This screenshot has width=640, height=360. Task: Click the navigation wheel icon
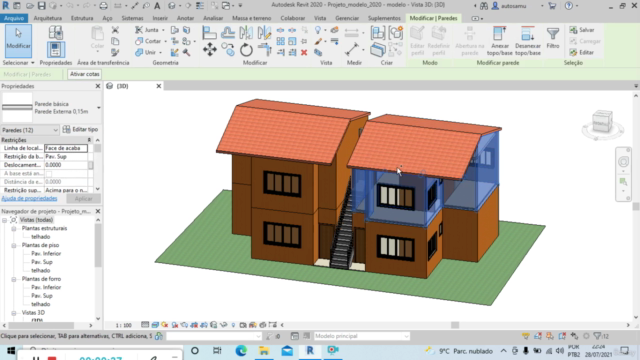pyautogui.click(x=623, y=162)
